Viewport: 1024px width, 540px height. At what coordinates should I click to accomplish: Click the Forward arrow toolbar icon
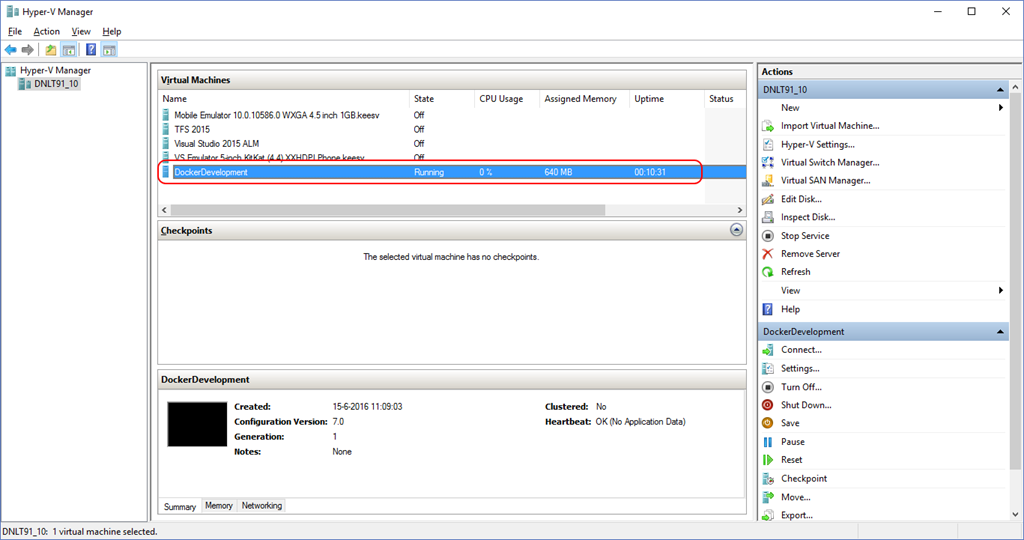click(x=27, y=50)
